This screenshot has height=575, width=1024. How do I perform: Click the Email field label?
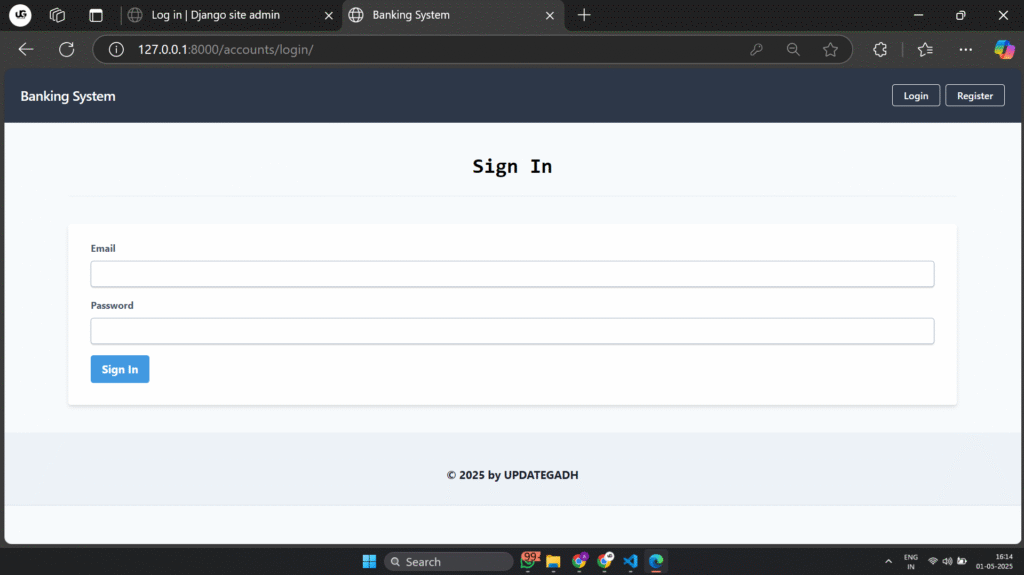pyautogui.click(x=103, y=248)
